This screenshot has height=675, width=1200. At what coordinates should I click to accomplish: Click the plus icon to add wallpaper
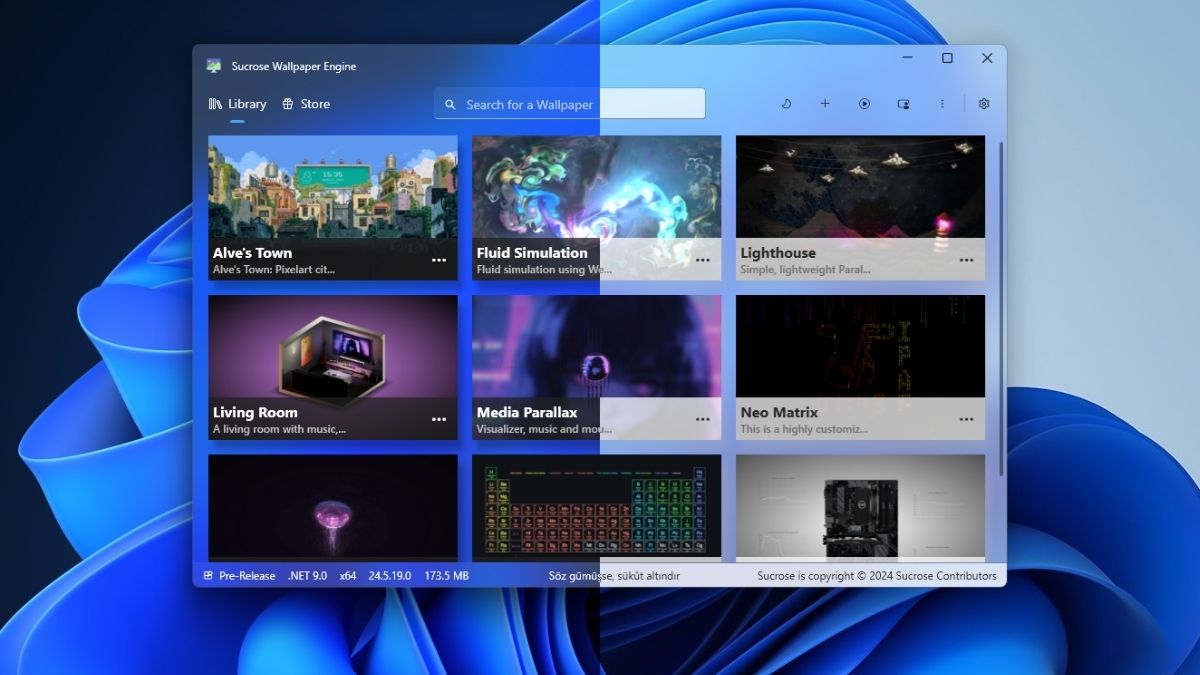pos(825,104)
